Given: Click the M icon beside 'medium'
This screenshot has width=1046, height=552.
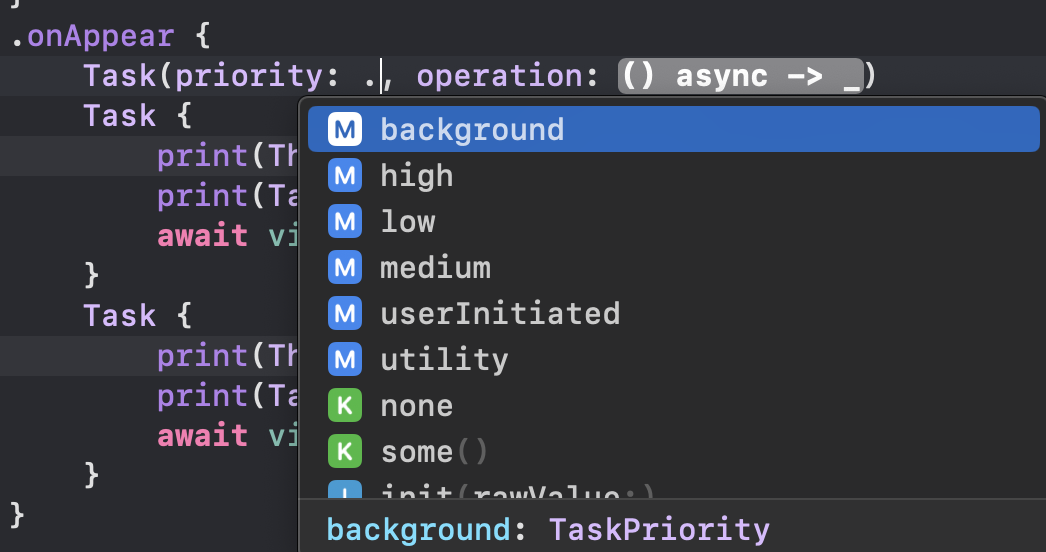Looking at the screenshot, I should click(345, 268).
